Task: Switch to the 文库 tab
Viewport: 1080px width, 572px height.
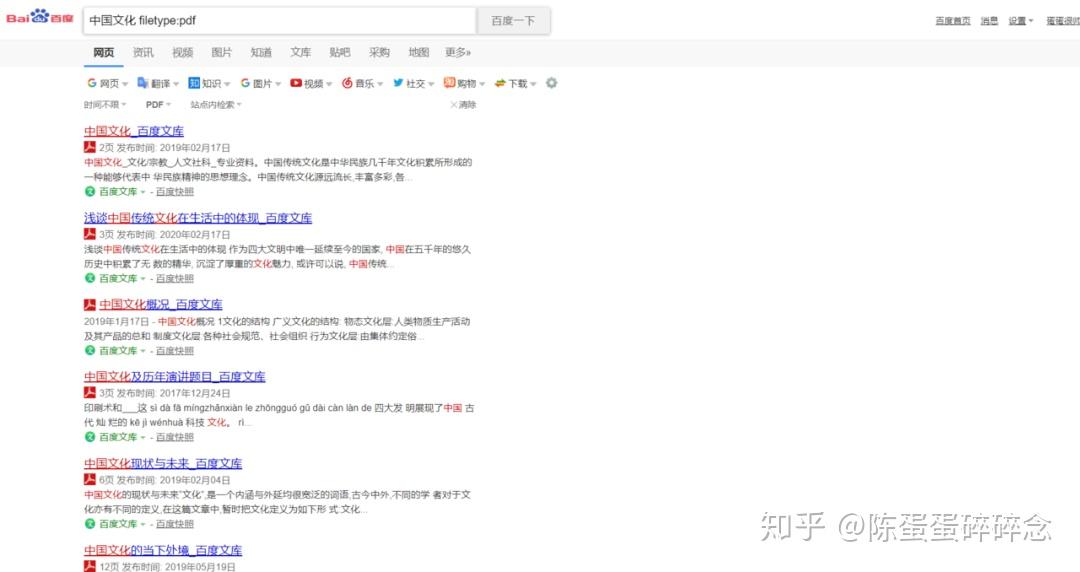Action: pyautogui.click(x=300, y=52)
